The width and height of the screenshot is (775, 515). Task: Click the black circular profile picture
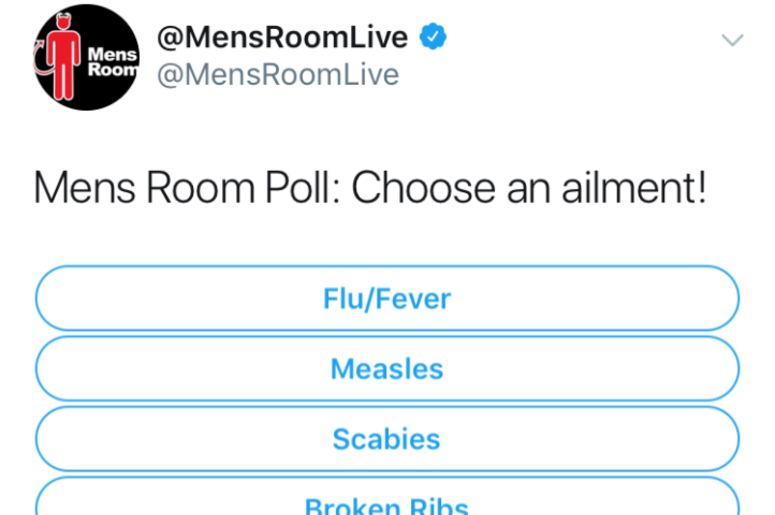tap(86, 57)
